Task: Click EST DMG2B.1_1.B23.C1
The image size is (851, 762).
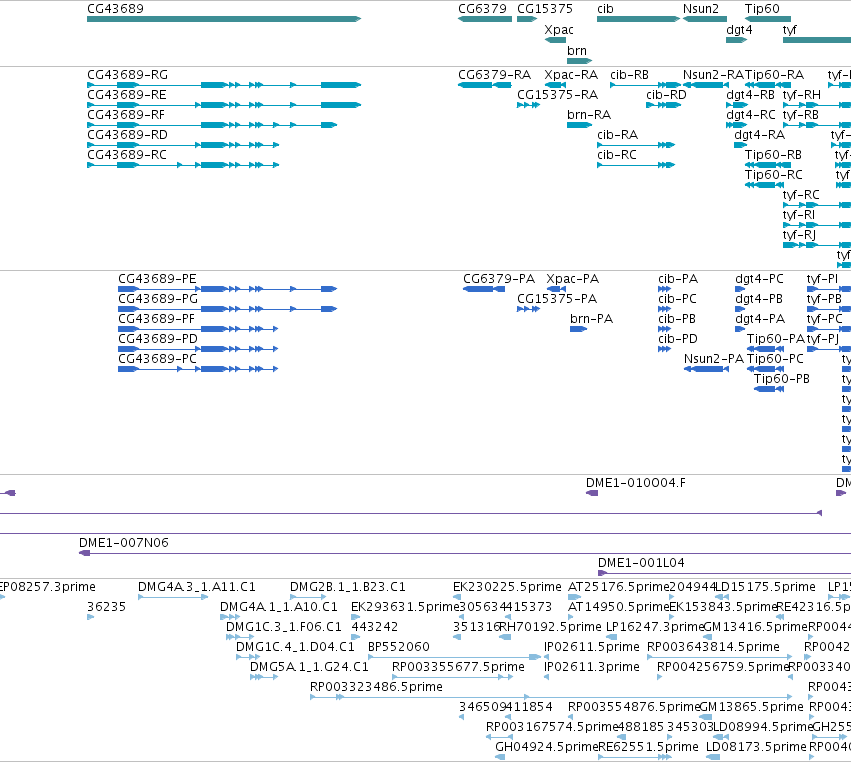Action: [x=308, y=597]
